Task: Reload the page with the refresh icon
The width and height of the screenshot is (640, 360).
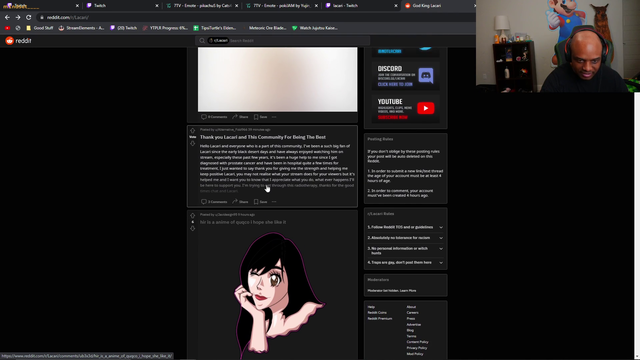Action: point(29,18)
